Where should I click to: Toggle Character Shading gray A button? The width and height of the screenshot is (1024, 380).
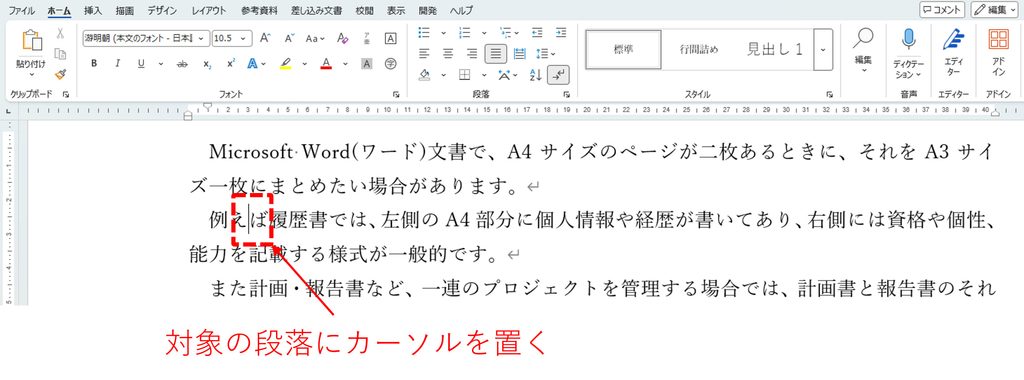click(x=367, y=63)
